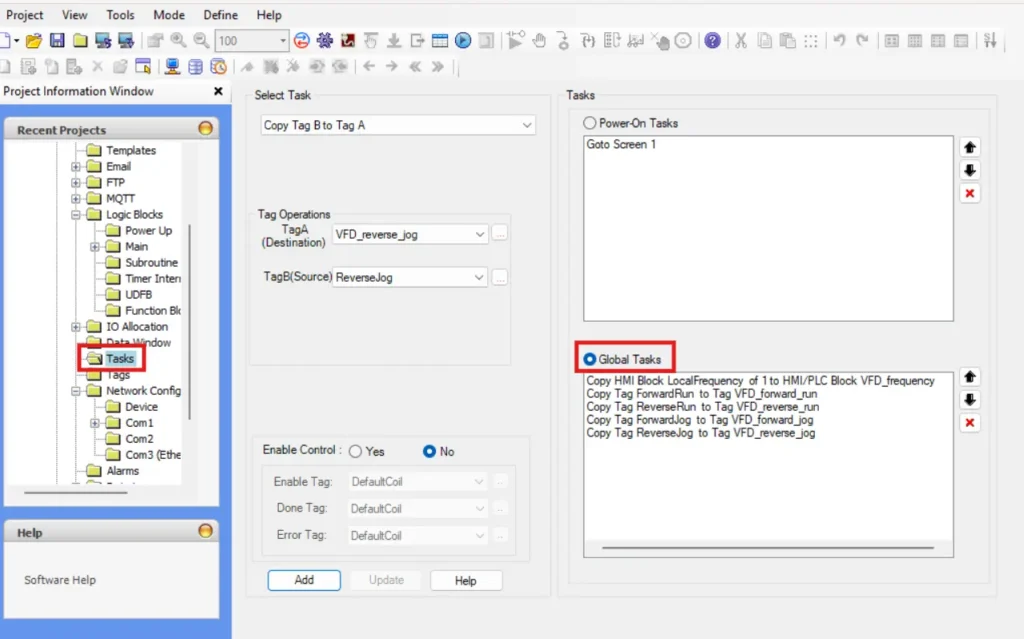Viewport: 1024px width, 639px height.
Task: Open the Tools menu
Action: (120, 14)
